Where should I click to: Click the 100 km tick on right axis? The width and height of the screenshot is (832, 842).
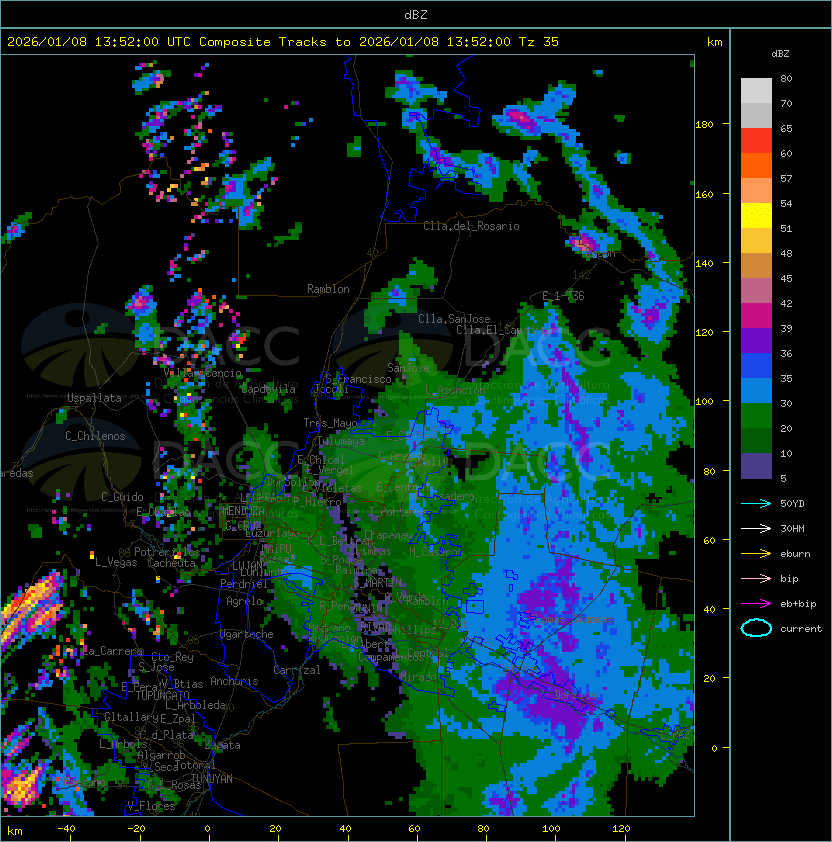(x=704, y=401)
